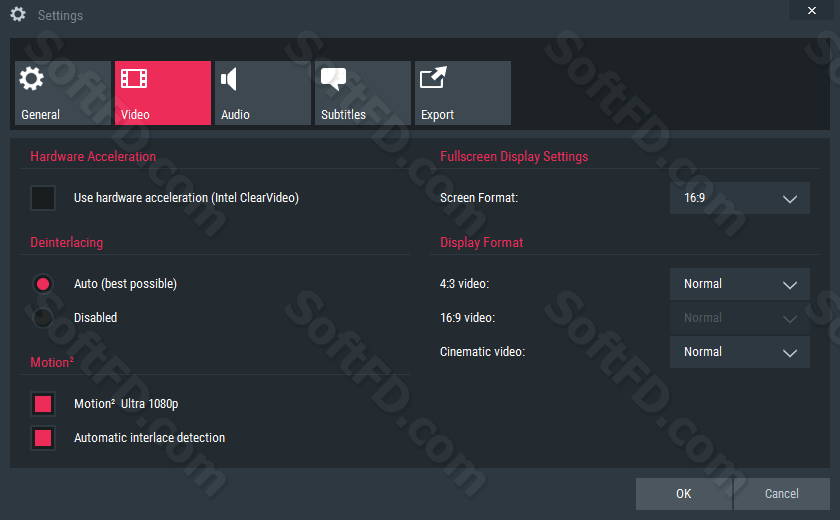
Task: Click the Cancel button
Action: tap(782, 494)
